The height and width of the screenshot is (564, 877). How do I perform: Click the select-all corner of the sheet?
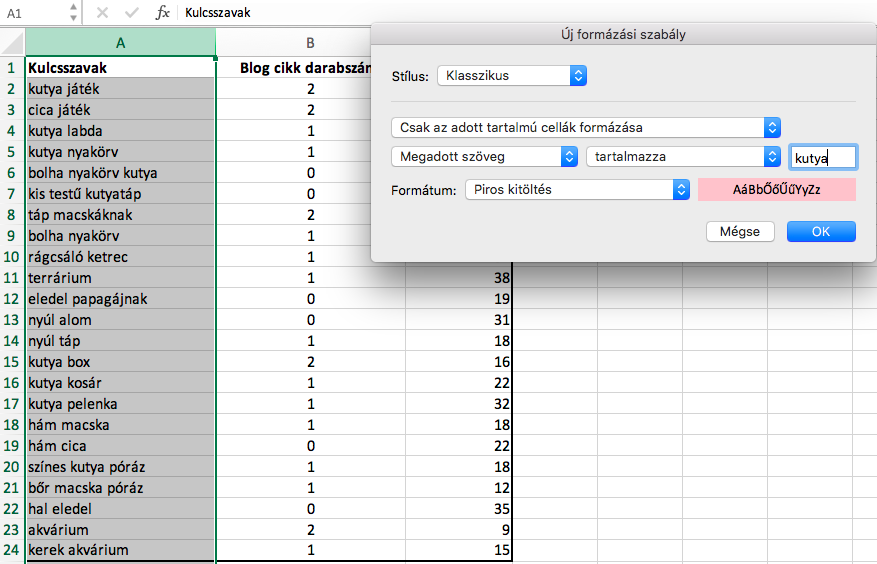click(x=12, y=43)
